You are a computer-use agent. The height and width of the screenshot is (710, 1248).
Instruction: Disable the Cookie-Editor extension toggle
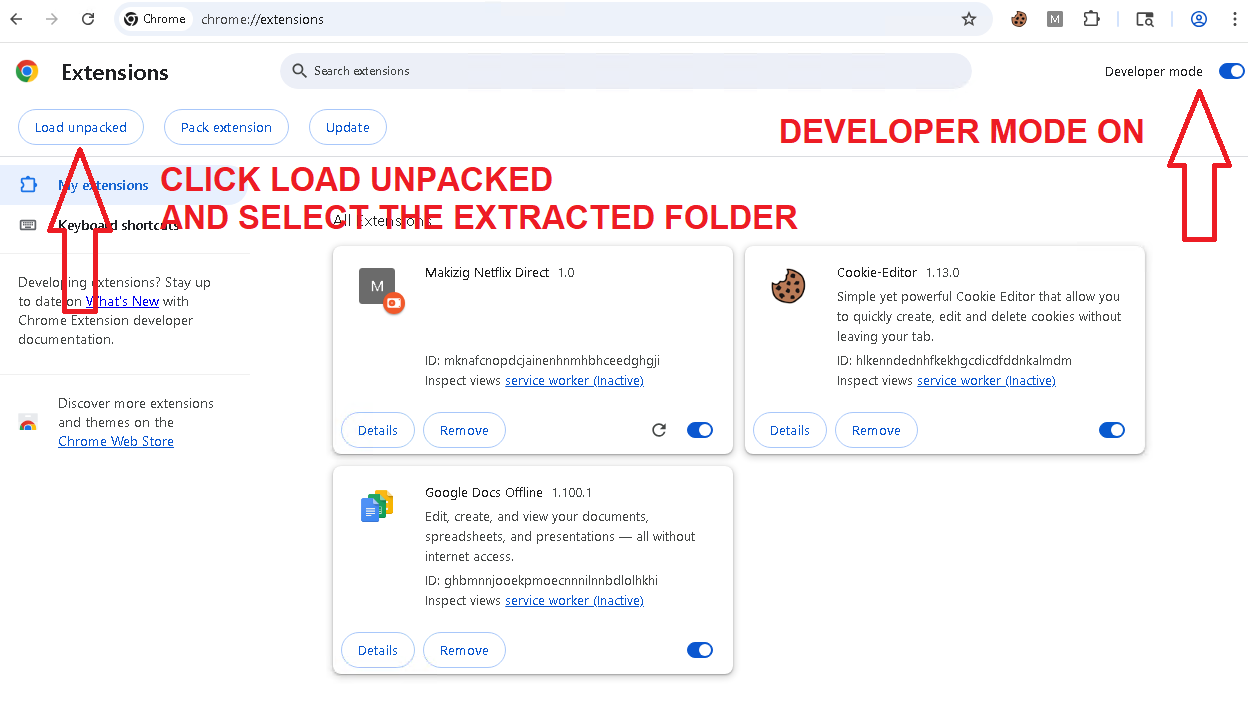click(1111, 429)
